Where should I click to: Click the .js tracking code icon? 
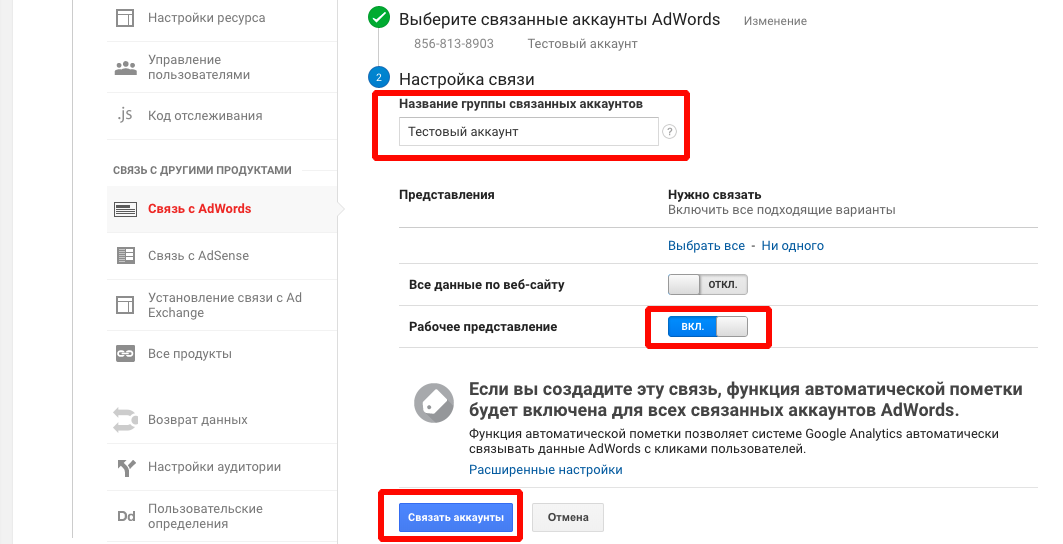125,115
